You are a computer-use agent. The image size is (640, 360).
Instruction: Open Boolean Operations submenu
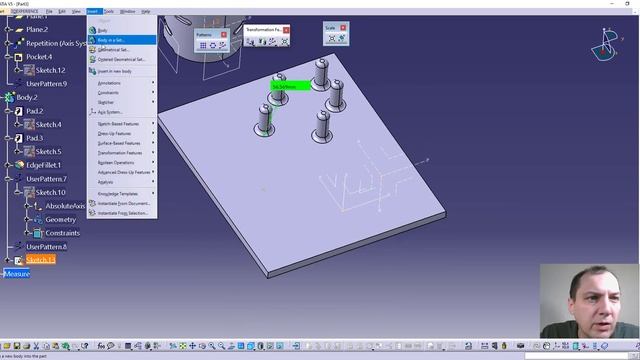[x=122, y=162]
